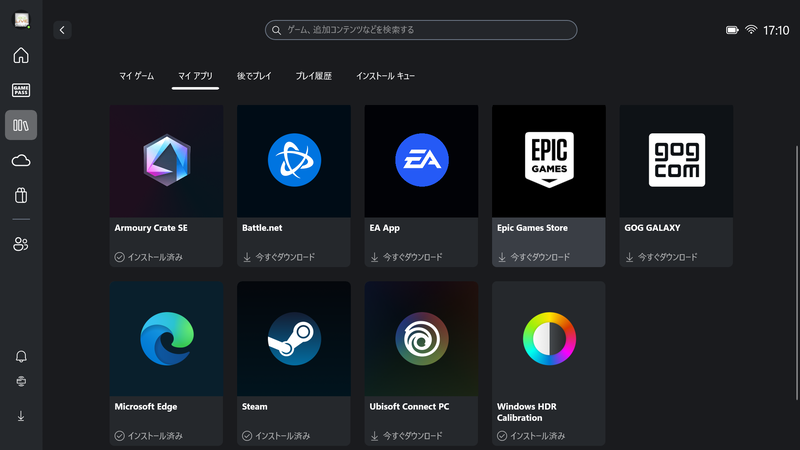Open the Steam logo tile

294,339
